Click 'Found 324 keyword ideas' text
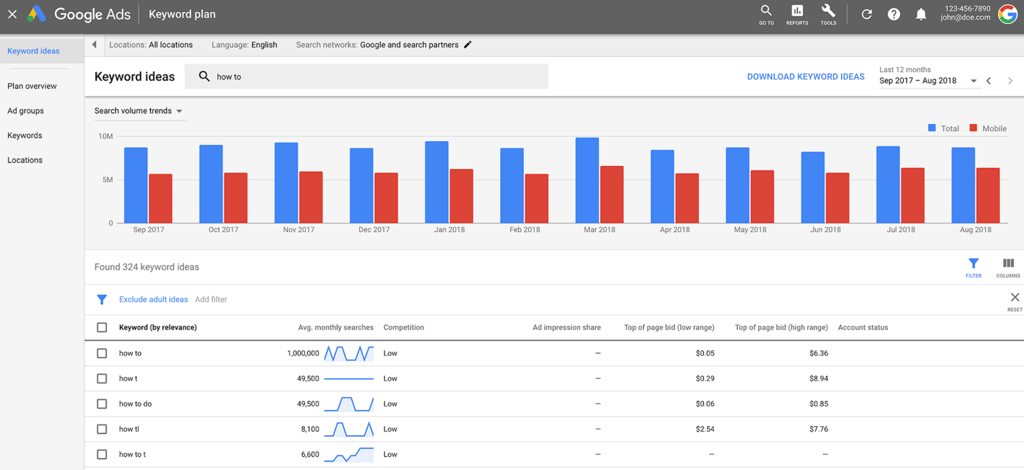The image size is (1024, 470). point(147,267)
